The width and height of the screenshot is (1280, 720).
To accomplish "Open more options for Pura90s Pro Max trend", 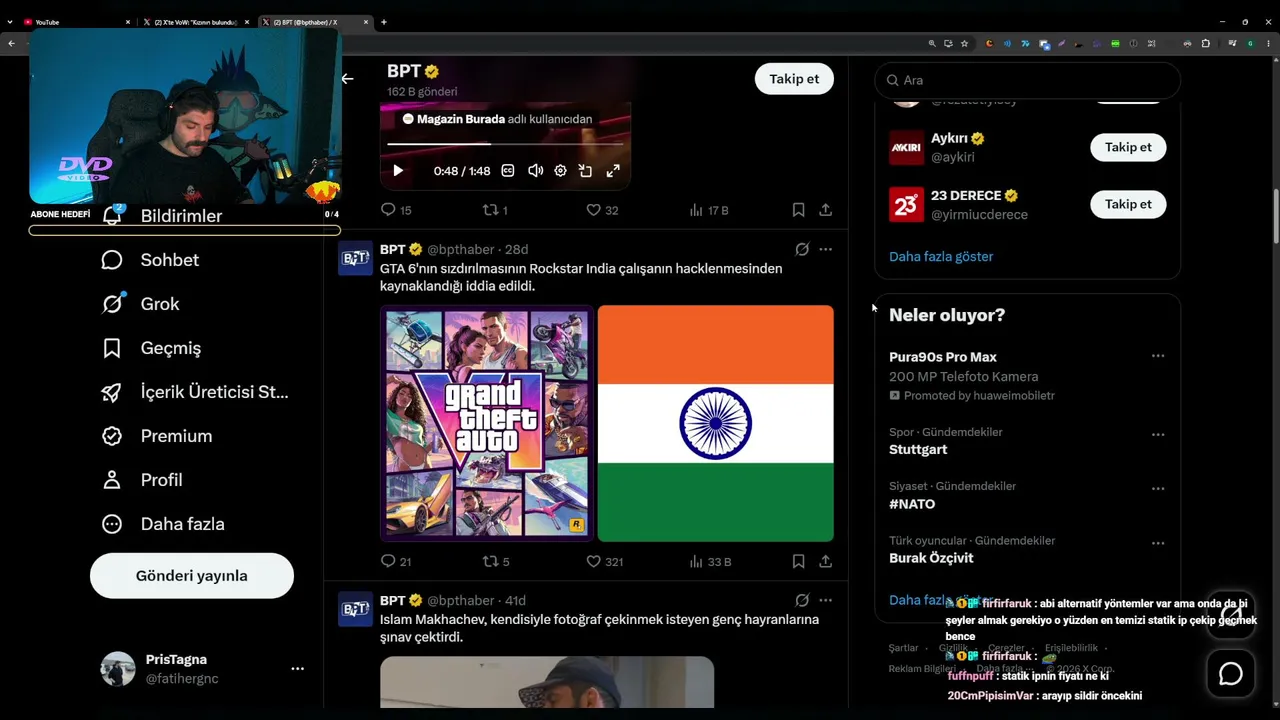I will pyautogui.click(x=1158, y=356).
